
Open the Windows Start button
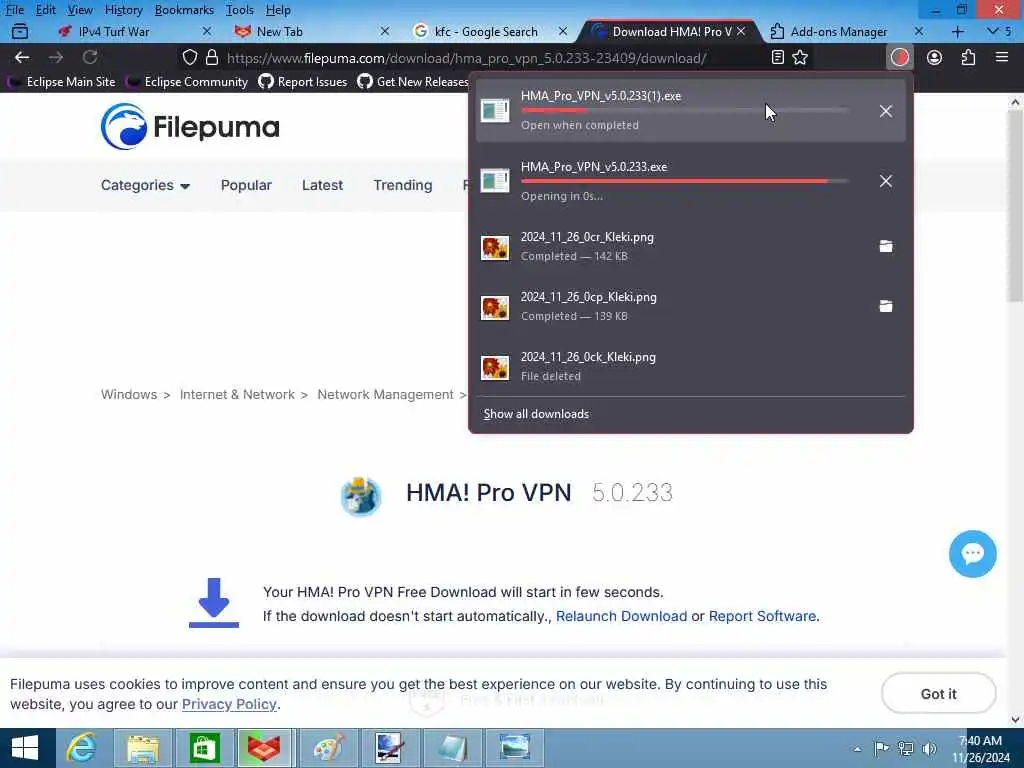pyautogui.click(x=25, y=748)
